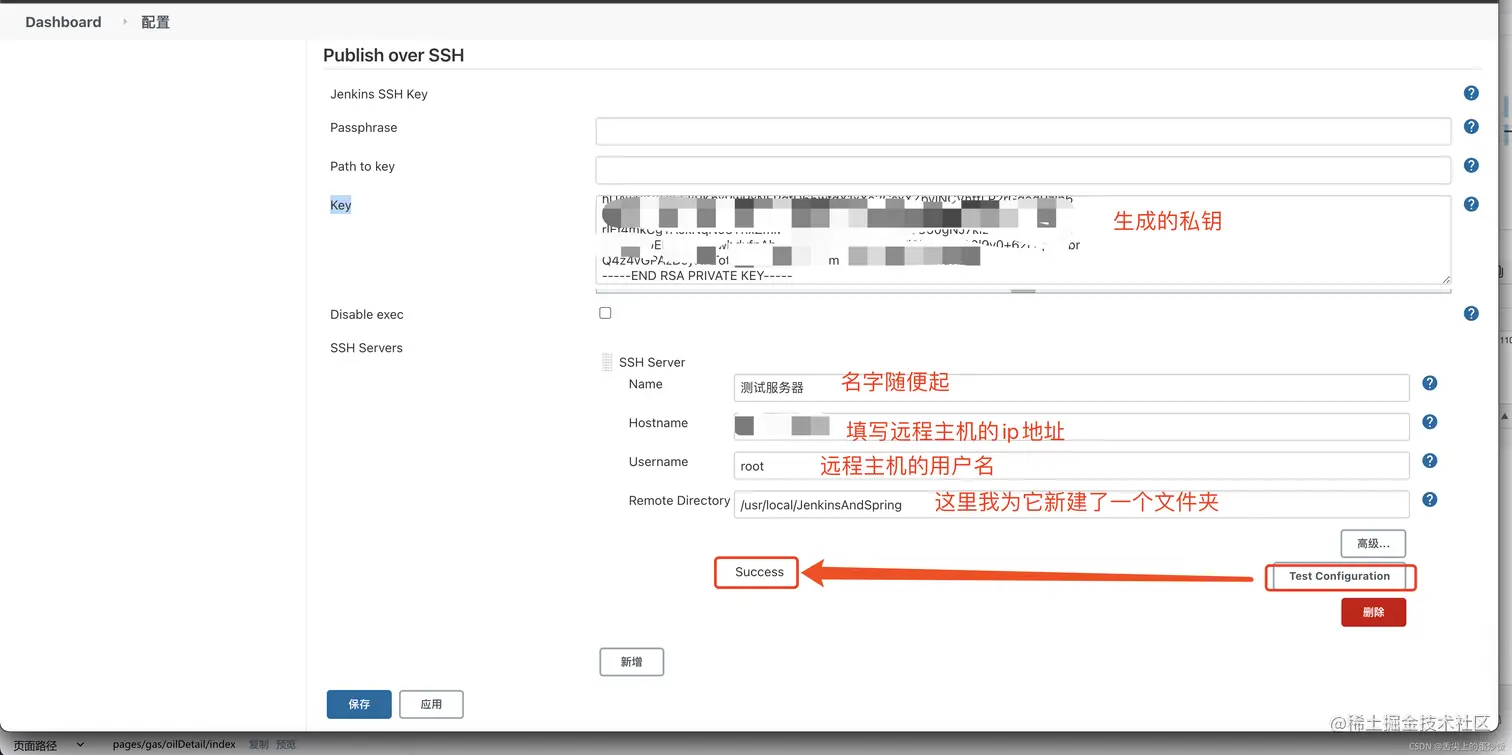Save the configuration with 保存
Screen dimensions: 1512x755
pos(359,704)
